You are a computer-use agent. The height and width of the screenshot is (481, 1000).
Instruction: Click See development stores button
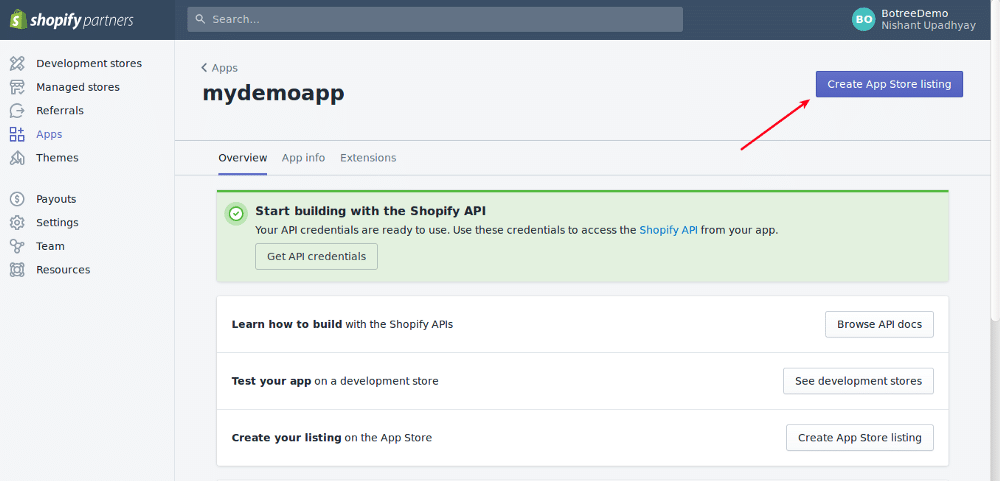[x=858, y=381]
